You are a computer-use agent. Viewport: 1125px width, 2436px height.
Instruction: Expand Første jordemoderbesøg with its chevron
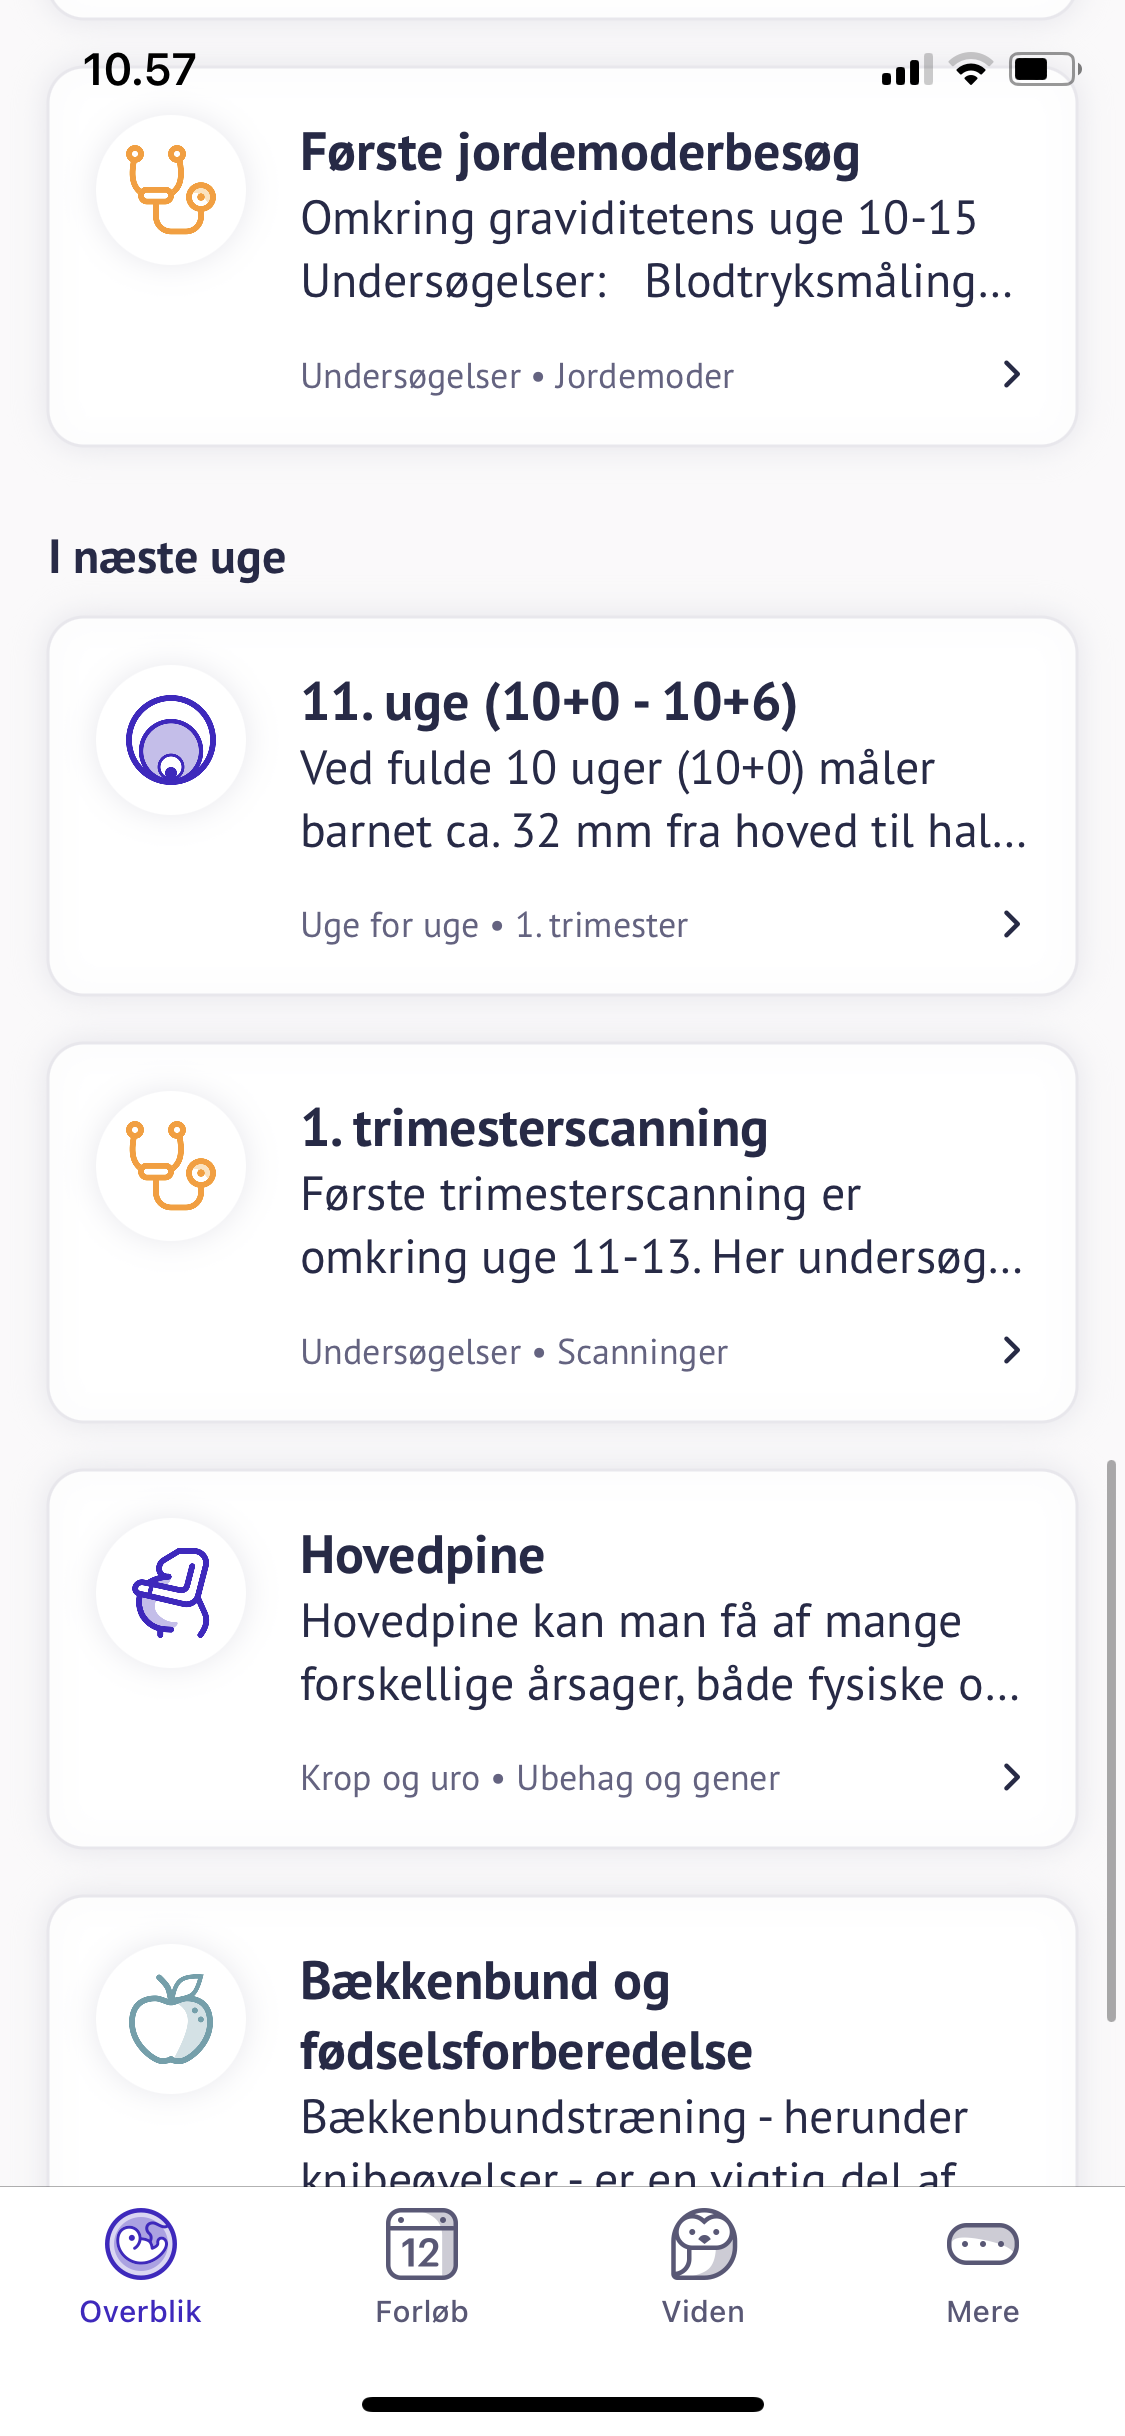pyautogui.click(x=1011, y=375)
